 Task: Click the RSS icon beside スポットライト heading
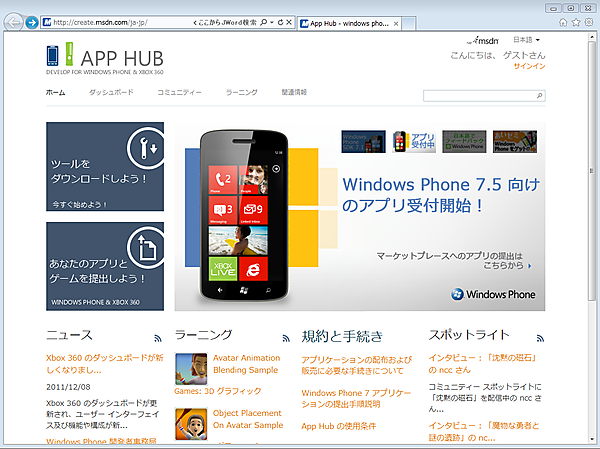pyautogui.click(x=540, y=338)
